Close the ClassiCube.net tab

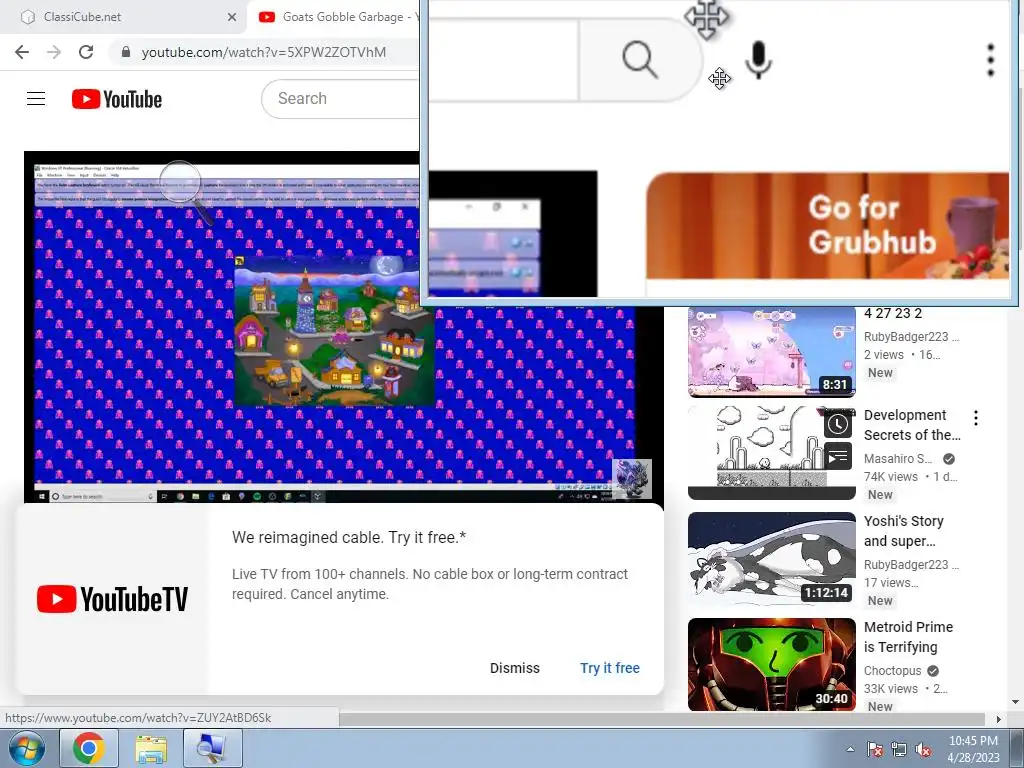coord(232,17)
